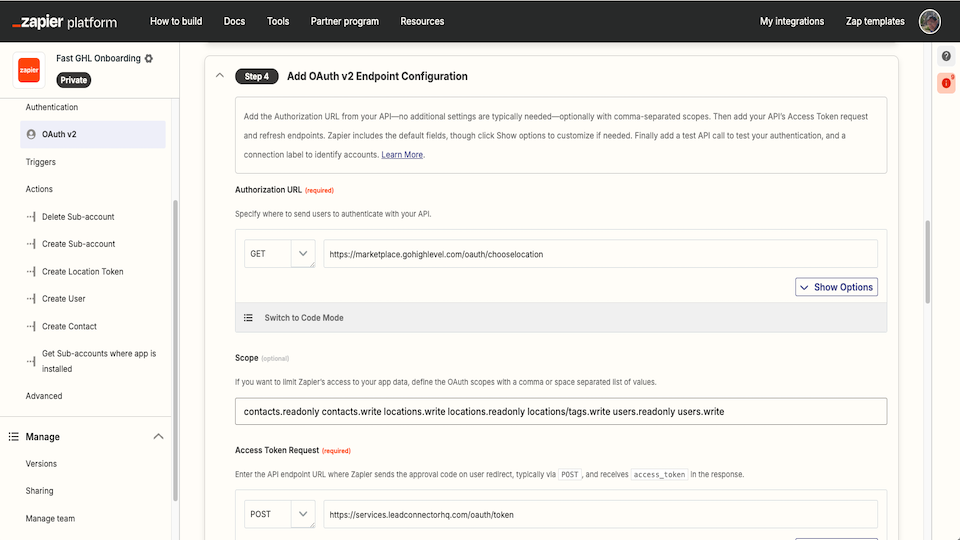
Task: Click the Learn More link
Action: pos(402,155)
